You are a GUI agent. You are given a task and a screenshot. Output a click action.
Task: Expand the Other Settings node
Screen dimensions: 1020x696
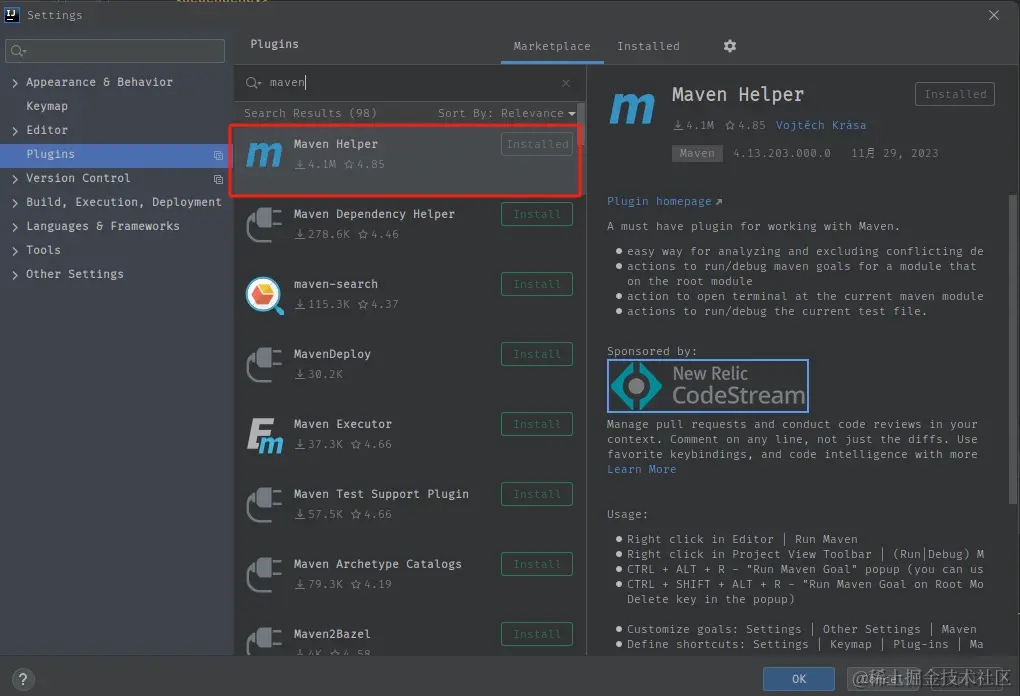pyautogui.click(x=15, y=275)
